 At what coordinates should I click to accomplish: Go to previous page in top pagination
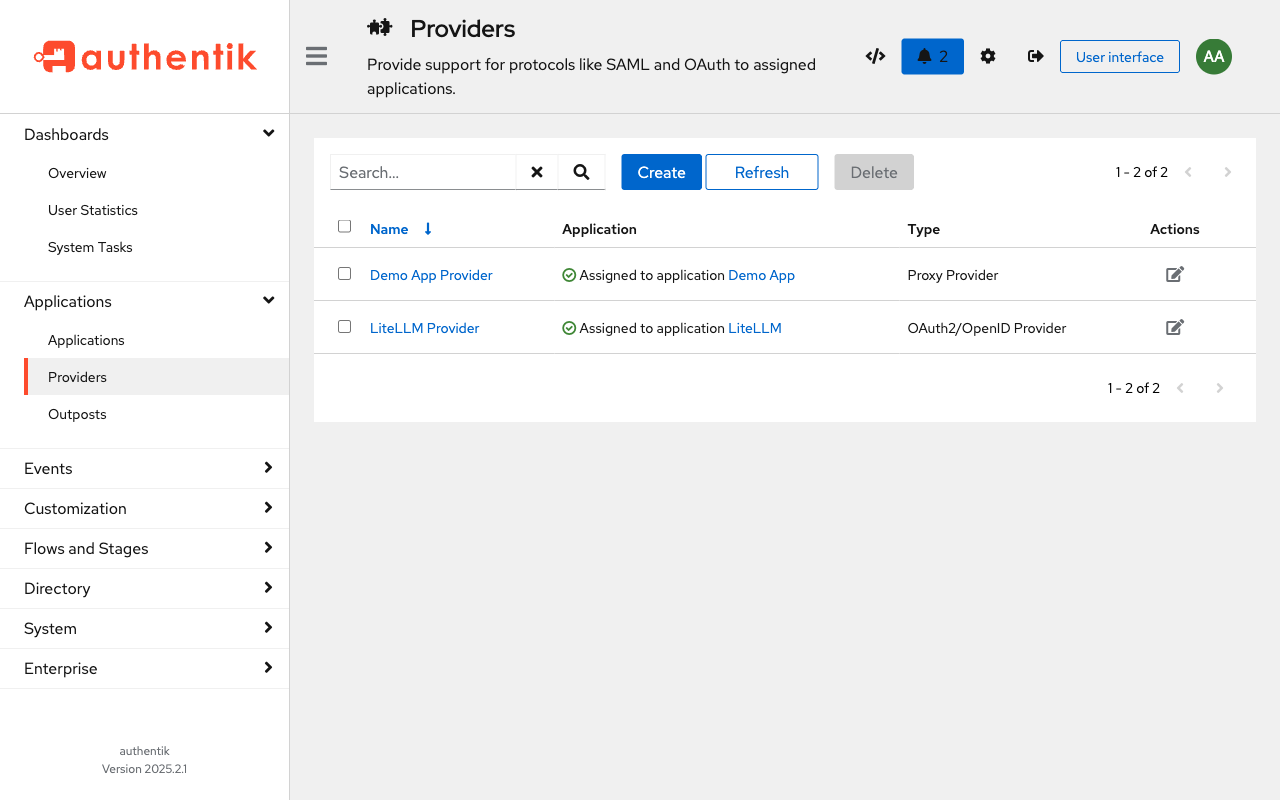coord(1188,172)
